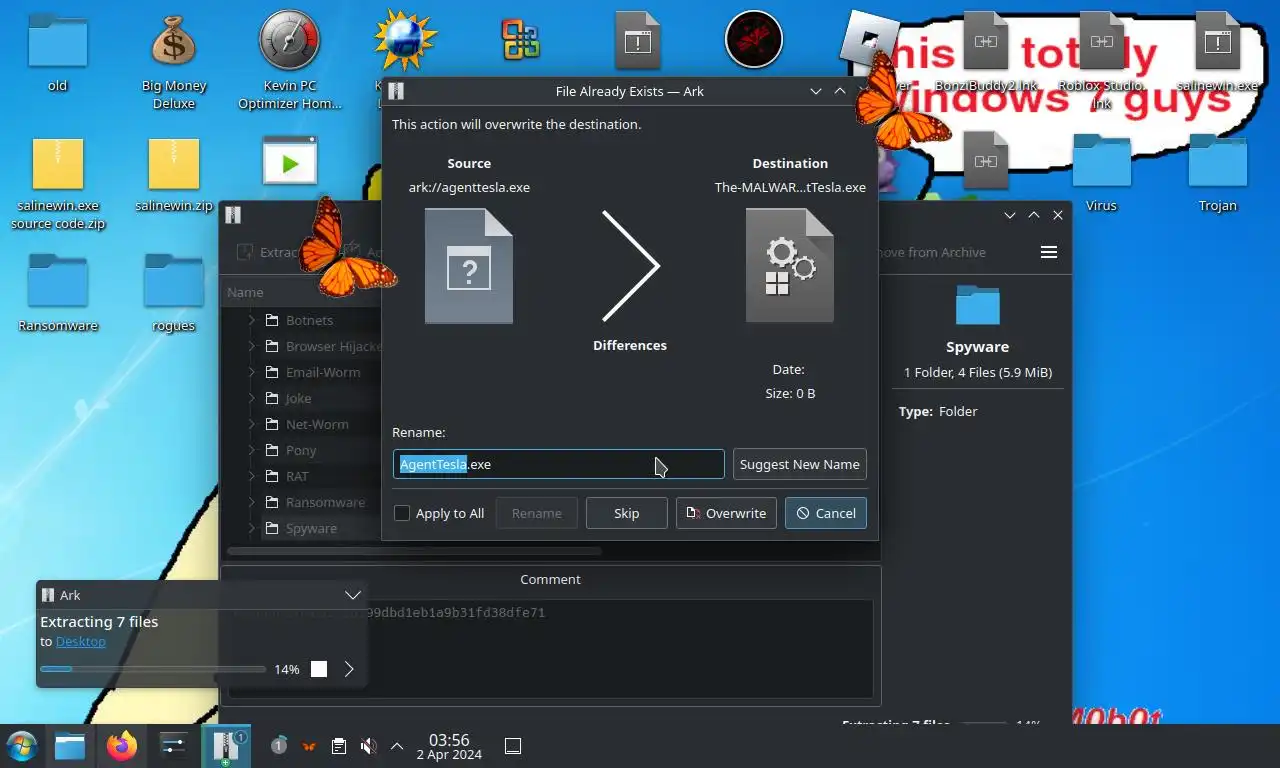Click the butterfly icon in system tray
1280x768 pixels.
(x=309, y=746)
